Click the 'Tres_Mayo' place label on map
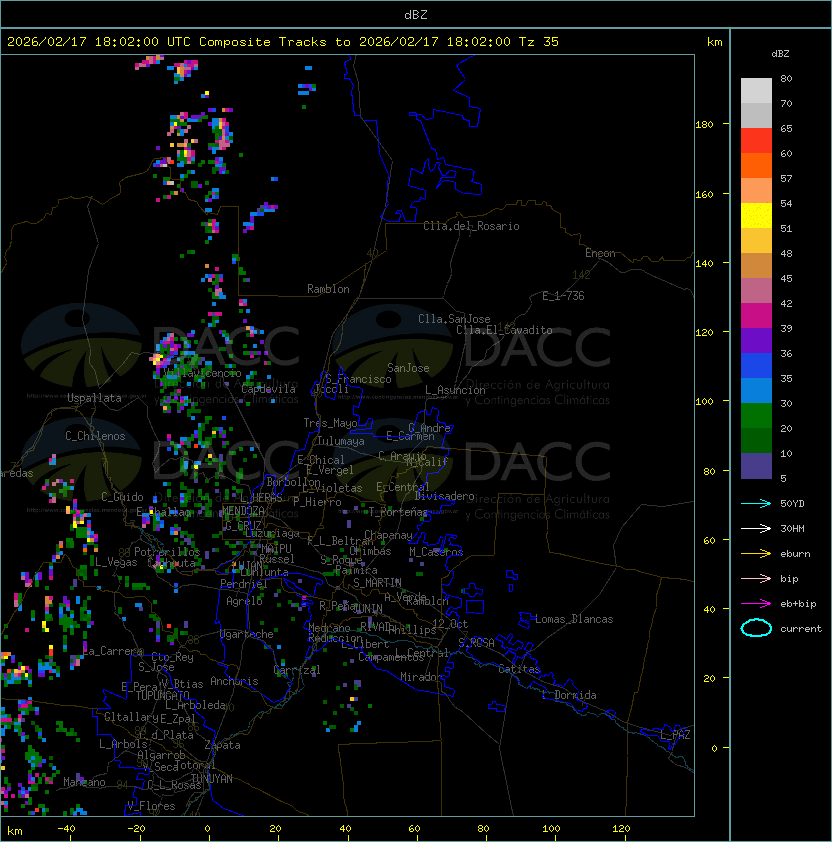 coord(330,423)
